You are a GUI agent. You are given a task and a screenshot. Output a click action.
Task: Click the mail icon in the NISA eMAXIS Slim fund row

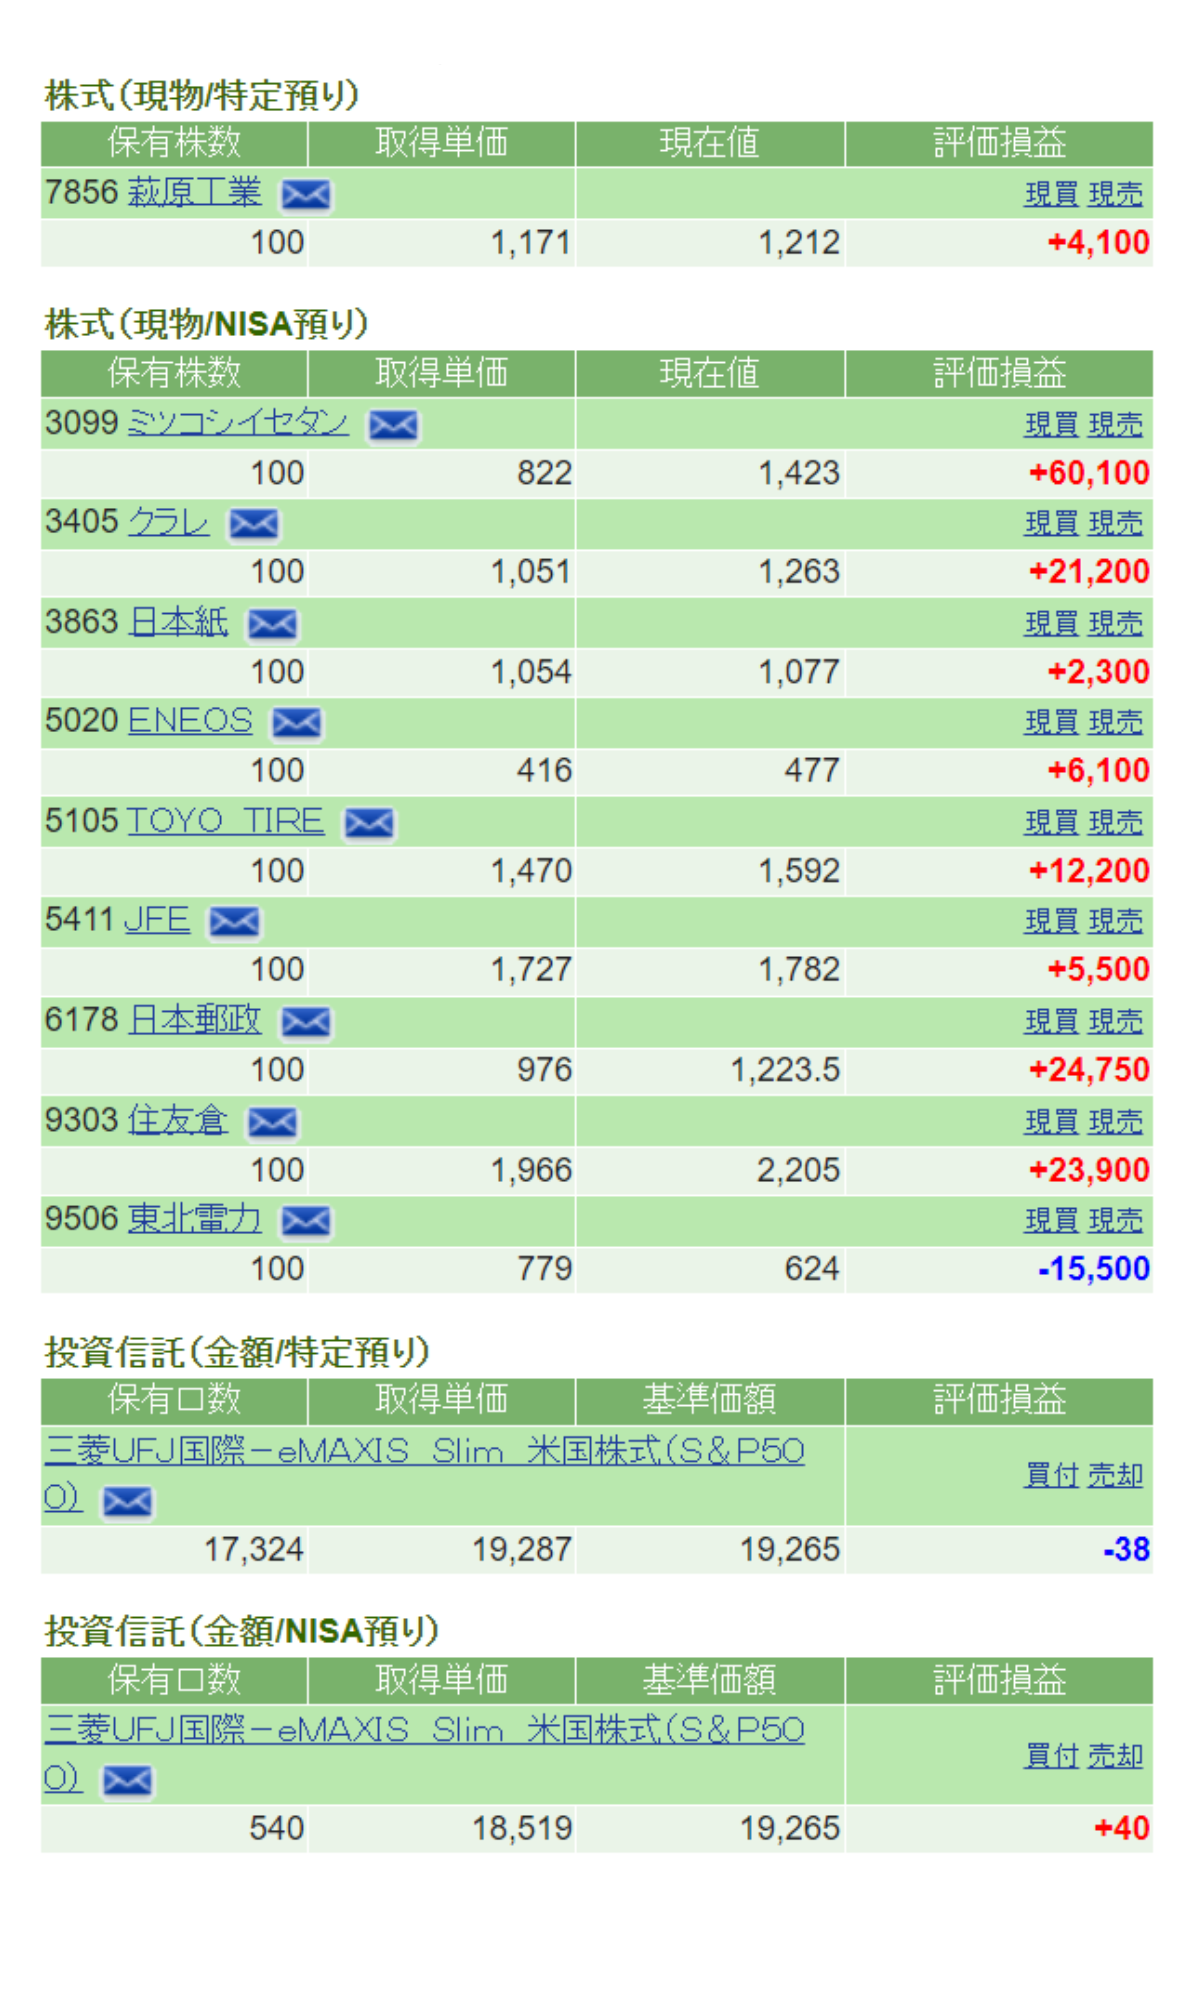click(127, 1780)
